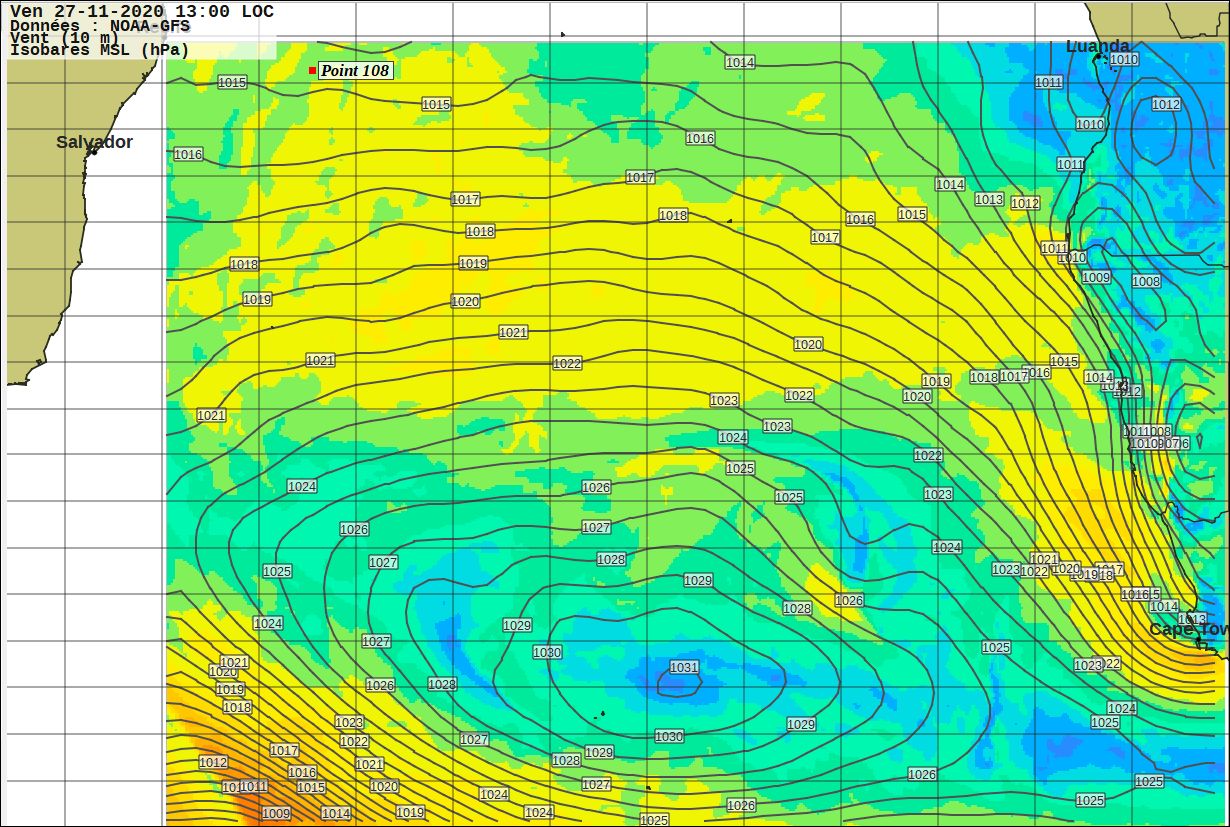
Task: Click the 1009 isobar label in bottom-left corner
Action: pyautogui.click(x=276, y=814)
